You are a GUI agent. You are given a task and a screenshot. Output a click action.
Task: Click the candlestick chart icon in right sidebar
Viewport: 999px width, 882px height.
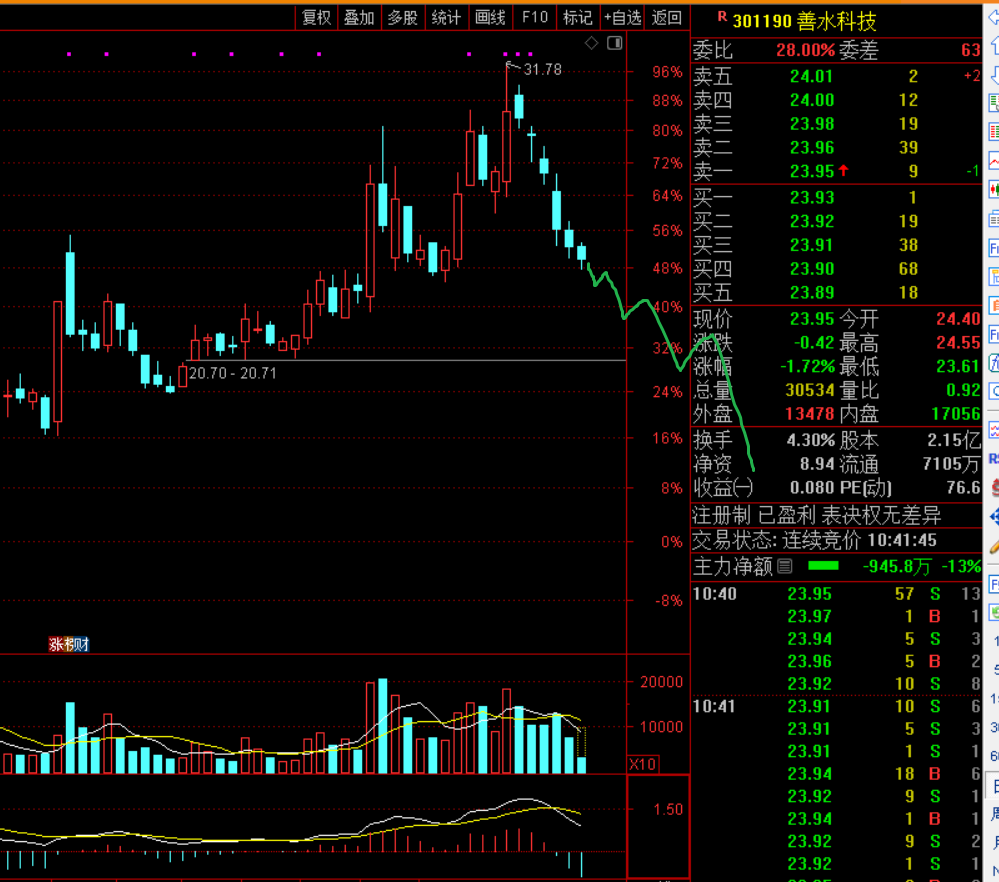coord(993,189)
